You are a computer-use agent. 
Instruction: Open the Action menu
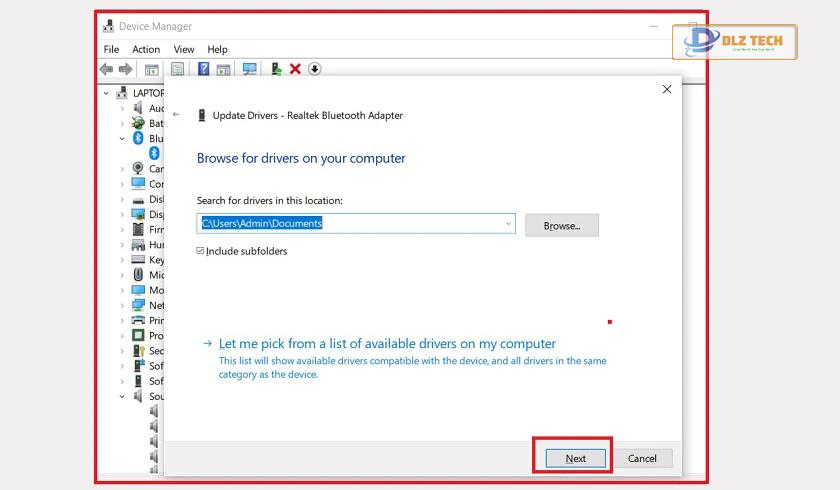(x=146, y=49)
